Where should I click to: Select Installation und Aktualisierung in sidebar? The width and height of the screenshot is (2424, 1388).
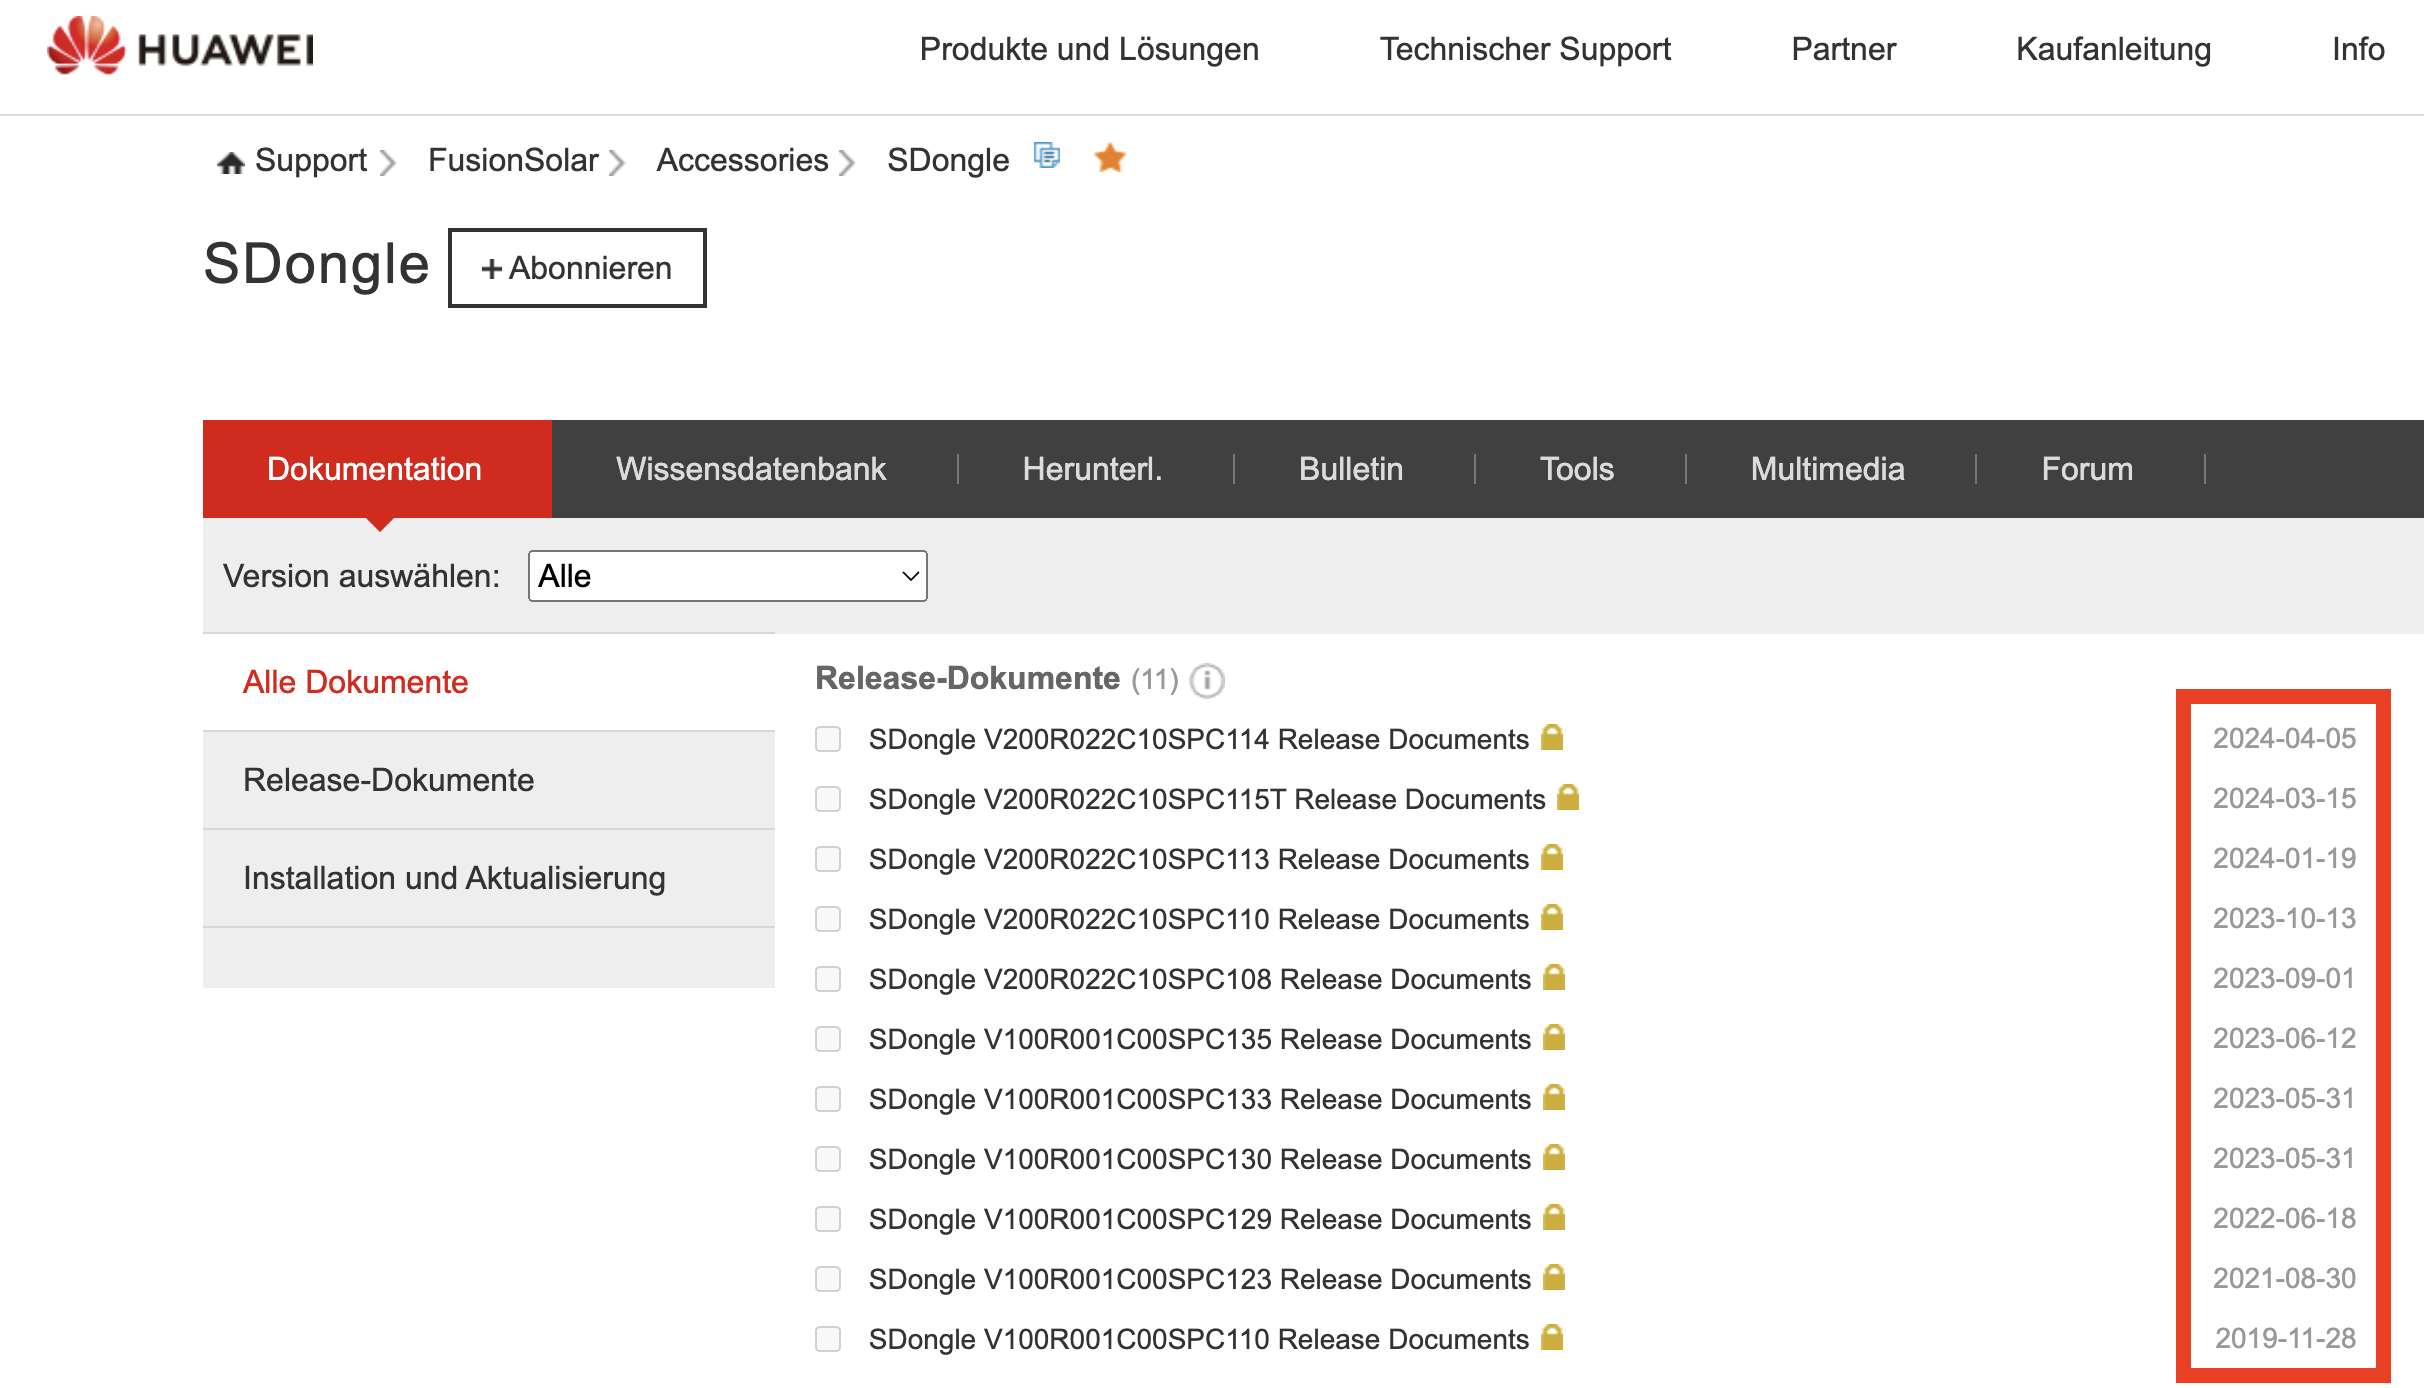click(x=454, y=878)
